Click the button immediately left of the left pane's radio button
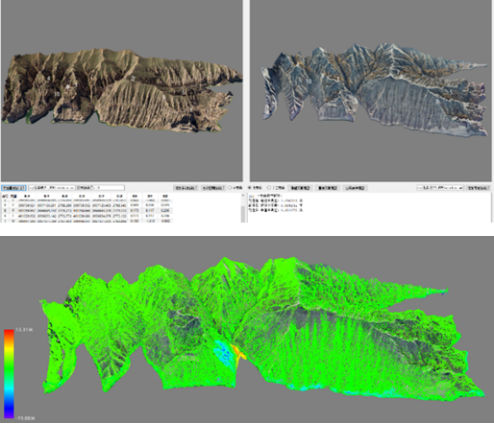The image size is (494, 424). [x=214, y=188]
